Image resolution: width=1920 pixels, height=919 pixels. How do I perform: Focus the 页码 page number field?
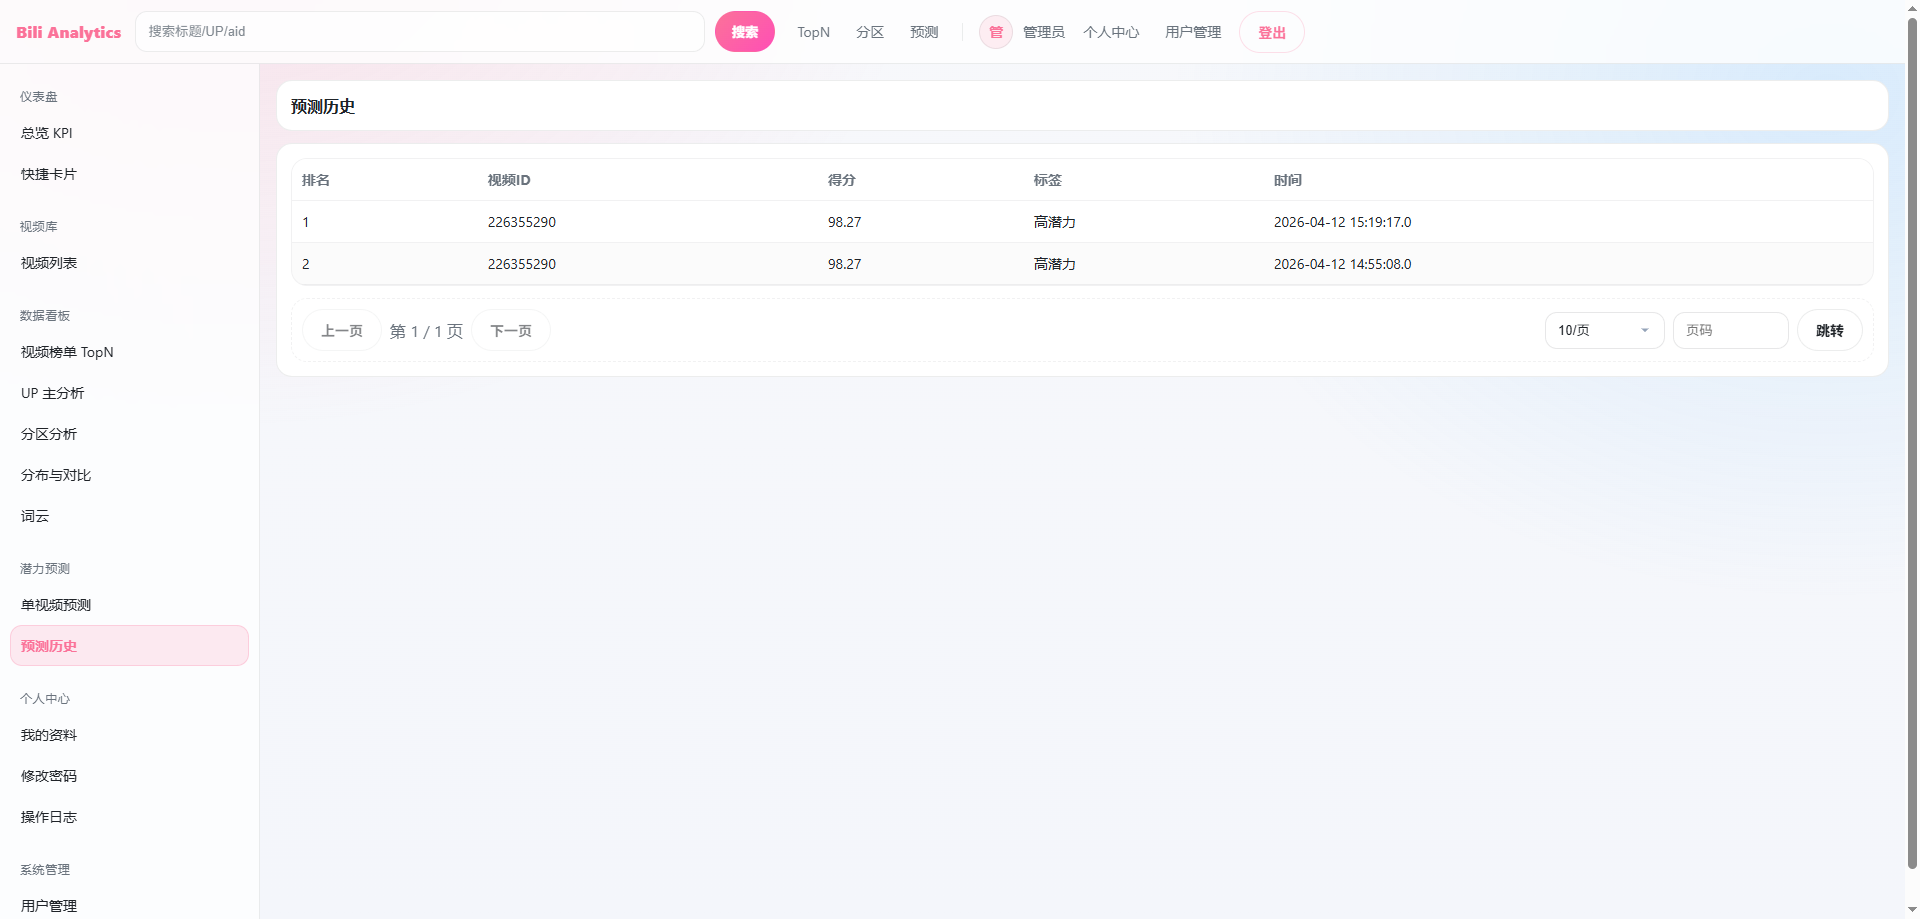click(1730, 330)
